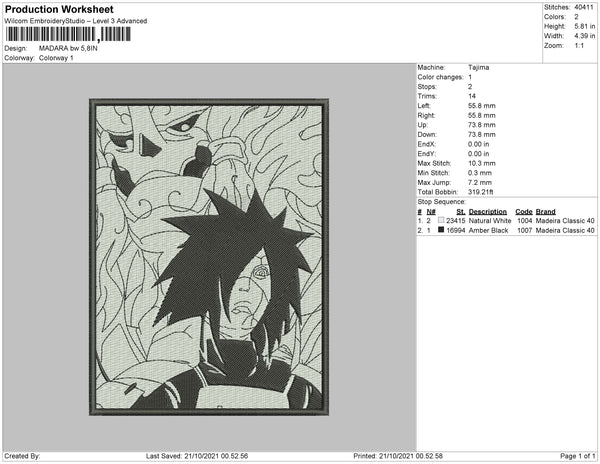Click the EndX value 0.00 in
The image size is (600, 464).
tap(478, 144)
